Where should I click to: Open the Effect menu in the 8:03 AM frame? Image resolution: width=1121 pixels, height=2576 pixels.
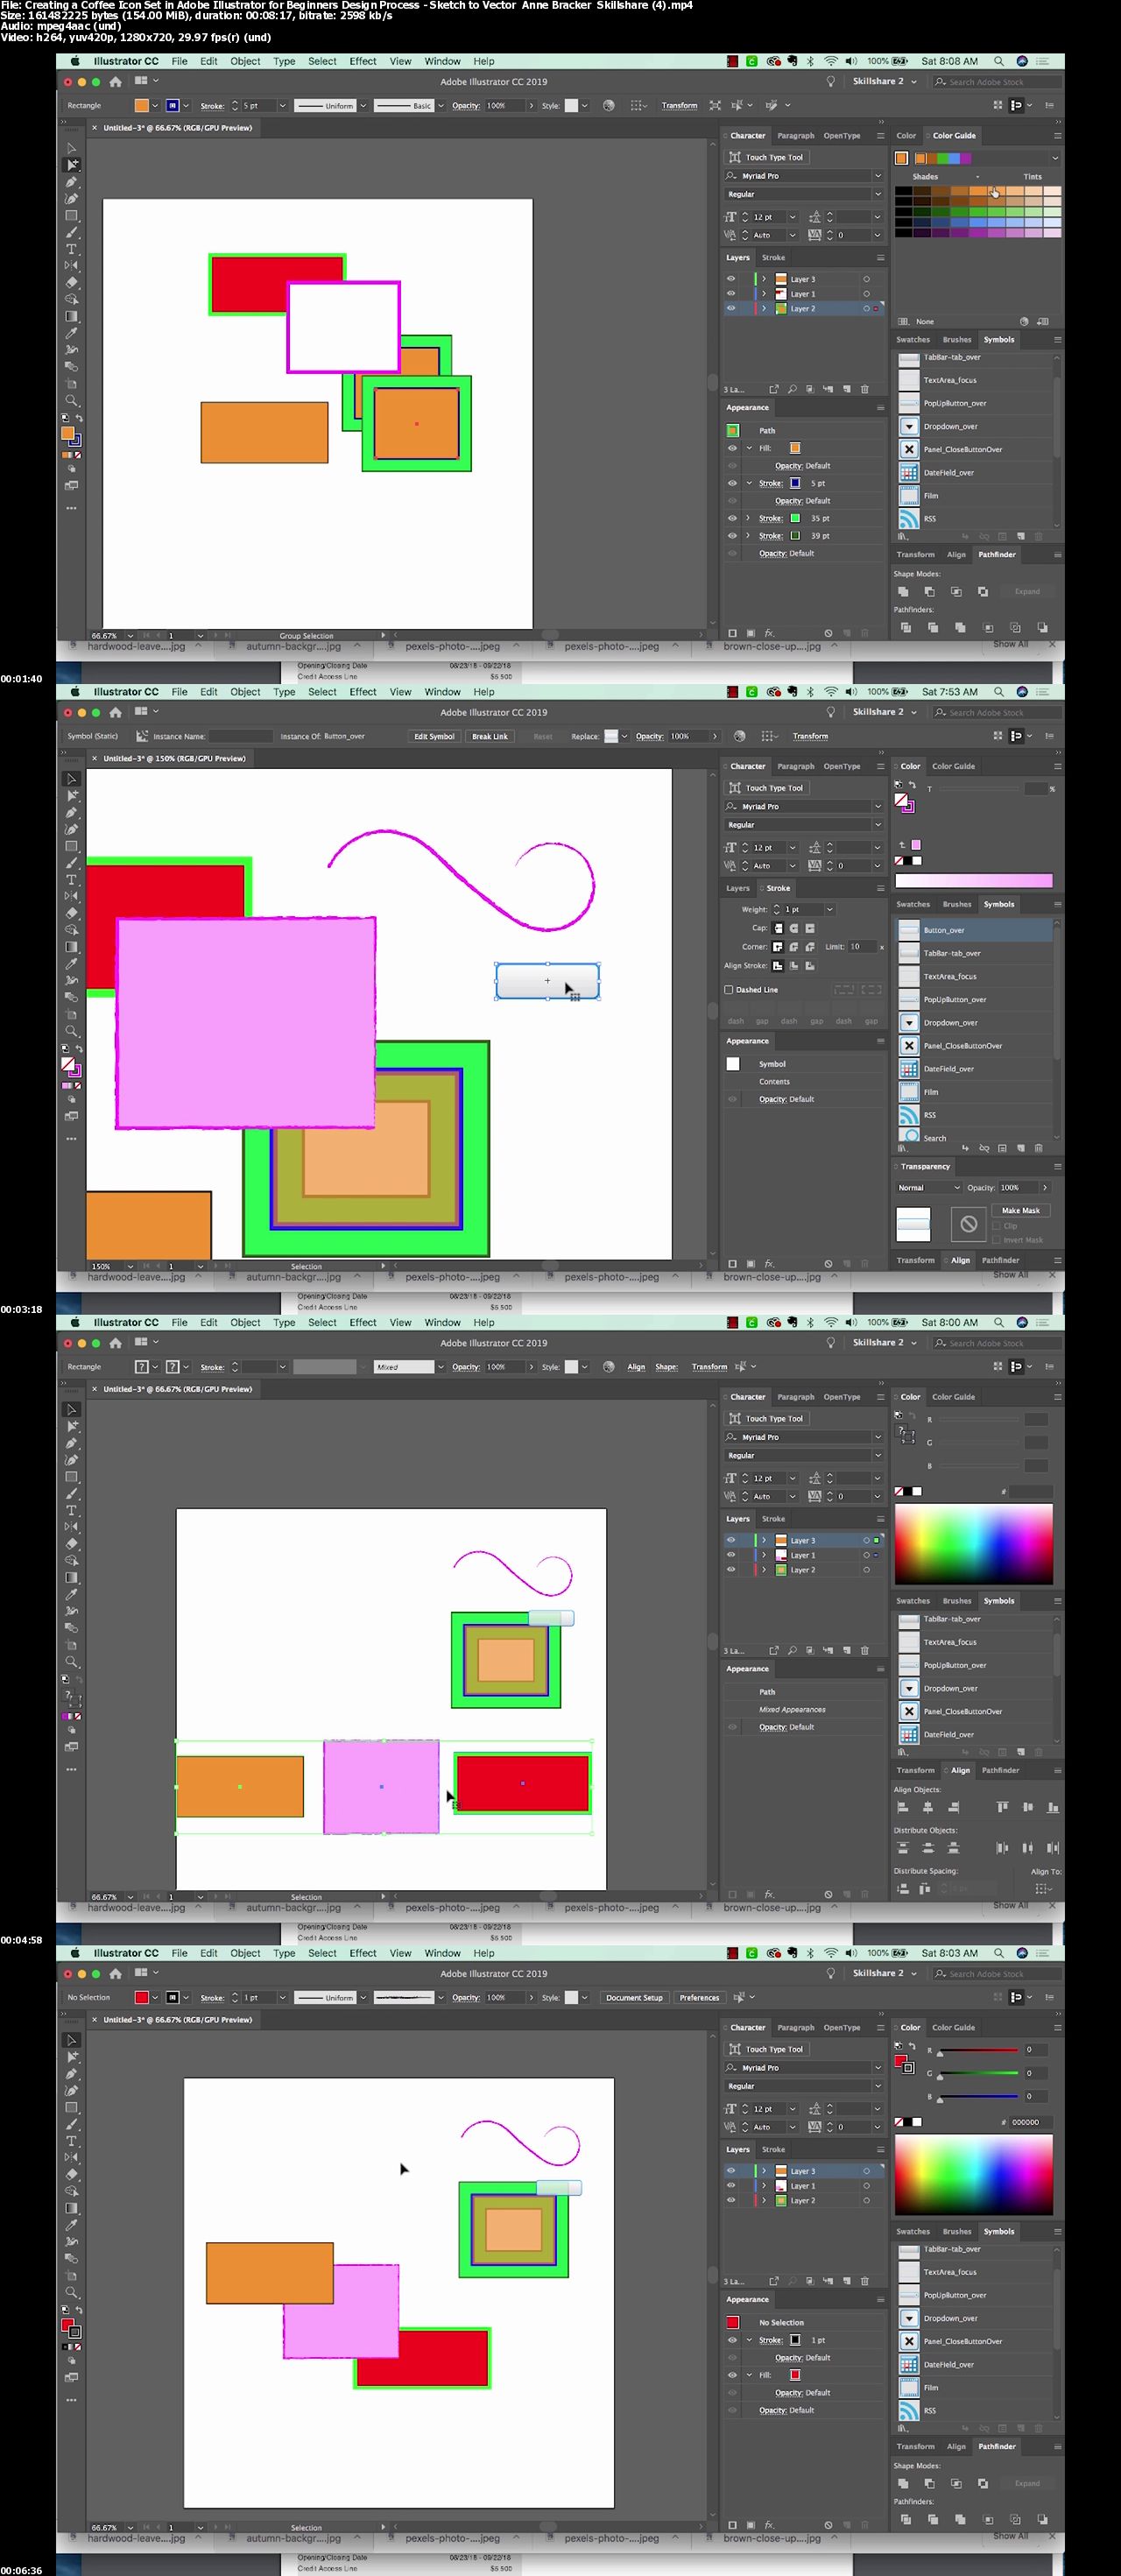(362, 1953)
